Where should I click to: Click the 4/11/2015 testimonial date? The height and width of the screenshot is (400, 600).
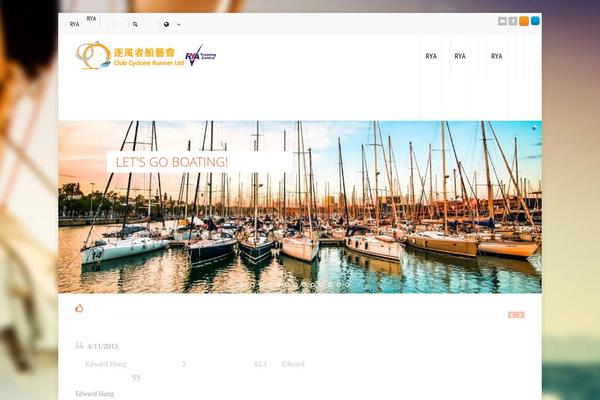[x=103, y=346]
